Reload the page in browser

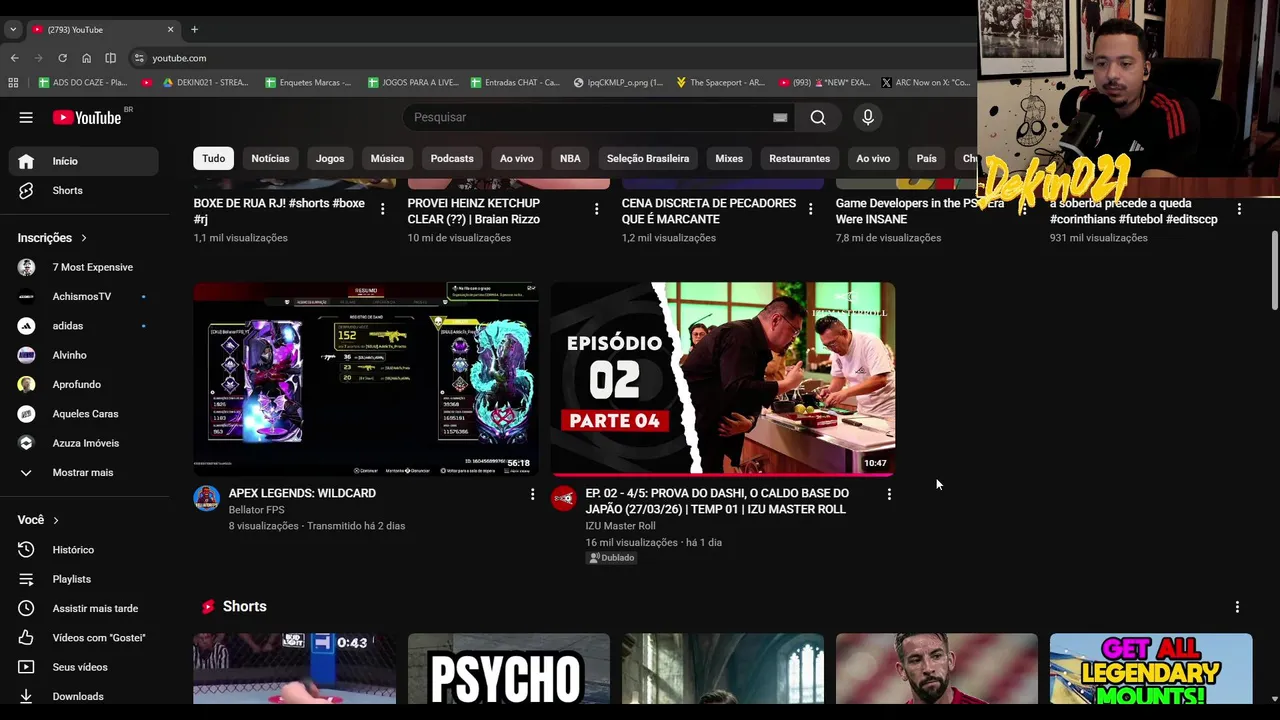tap(62, 58)
